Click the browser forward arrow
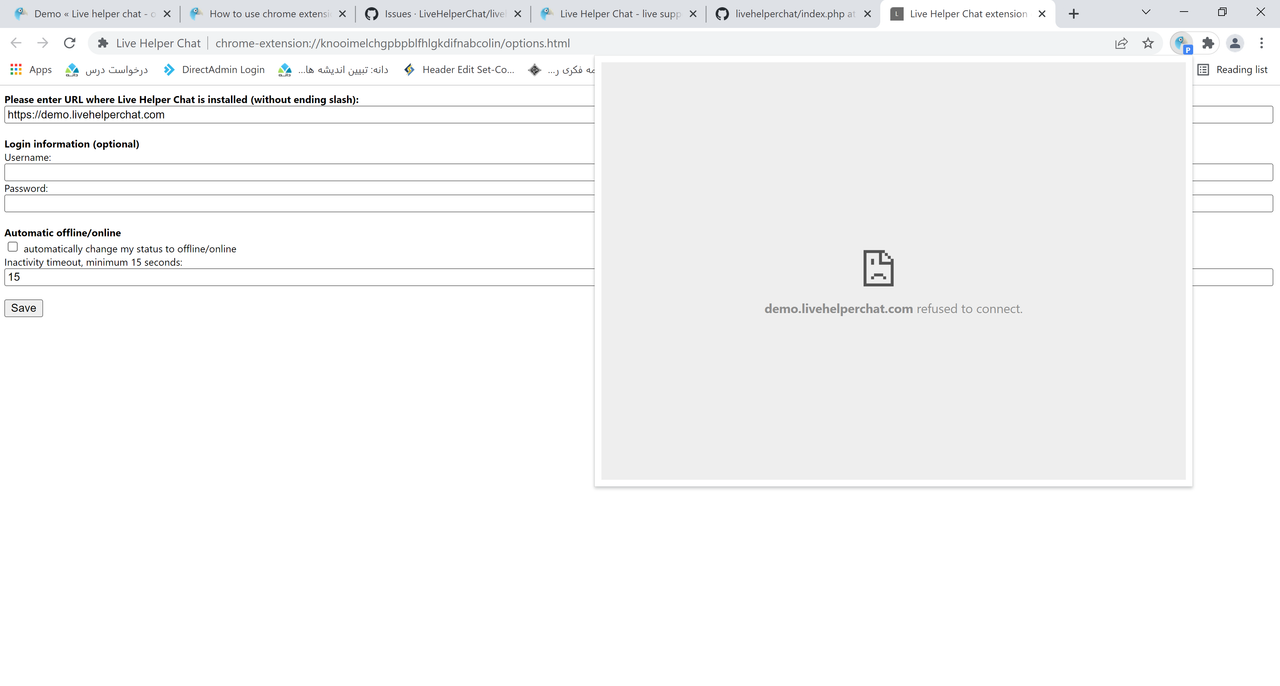 [42, 43]
